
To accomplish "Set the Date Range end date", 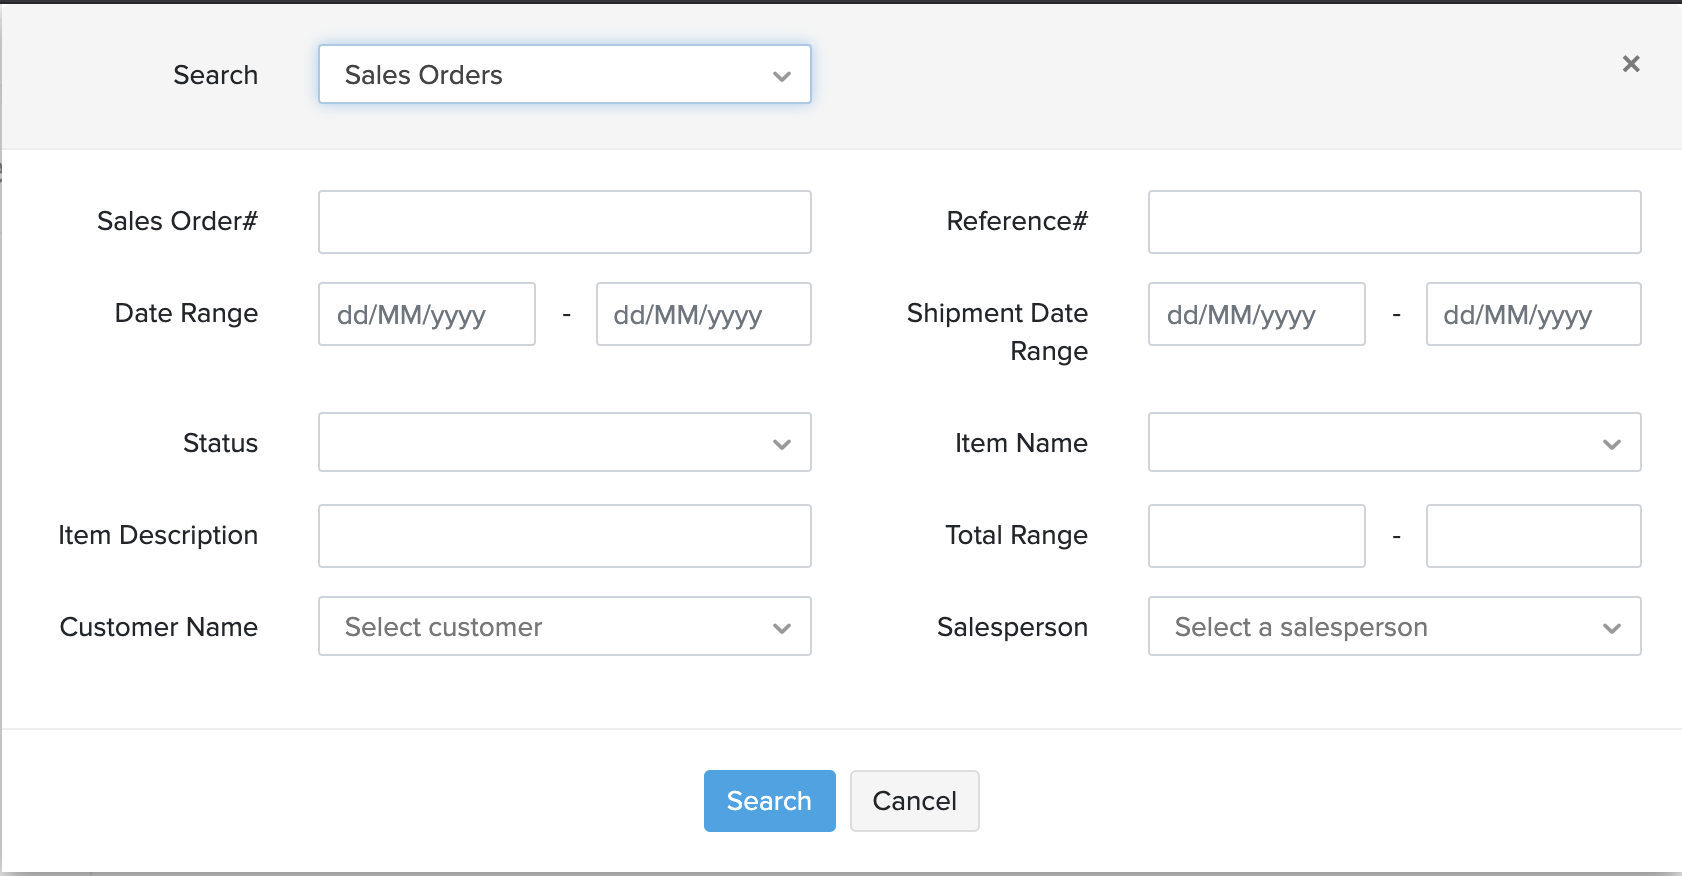I will 703,315.
